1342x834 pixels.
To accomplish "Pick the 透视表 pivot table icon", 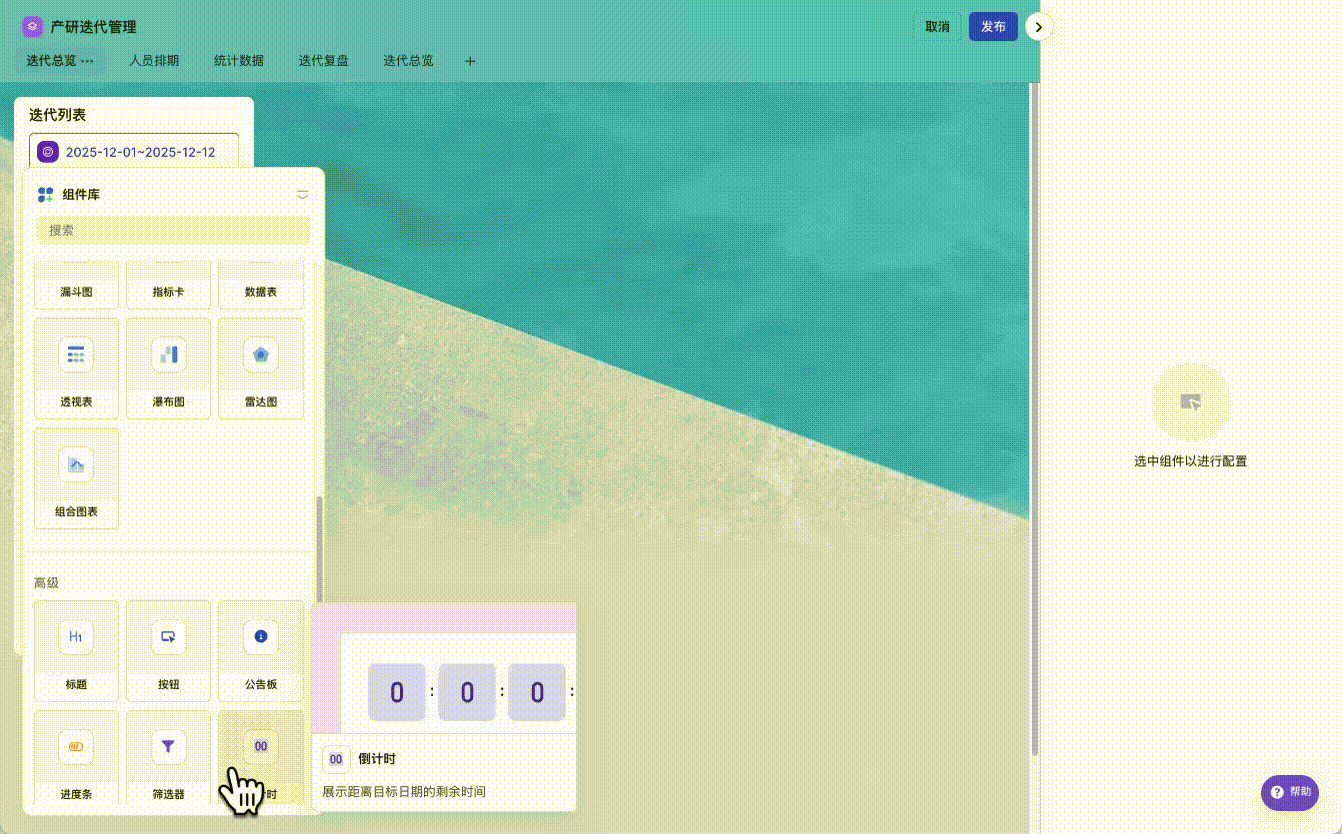I will (x=76, y=354).
